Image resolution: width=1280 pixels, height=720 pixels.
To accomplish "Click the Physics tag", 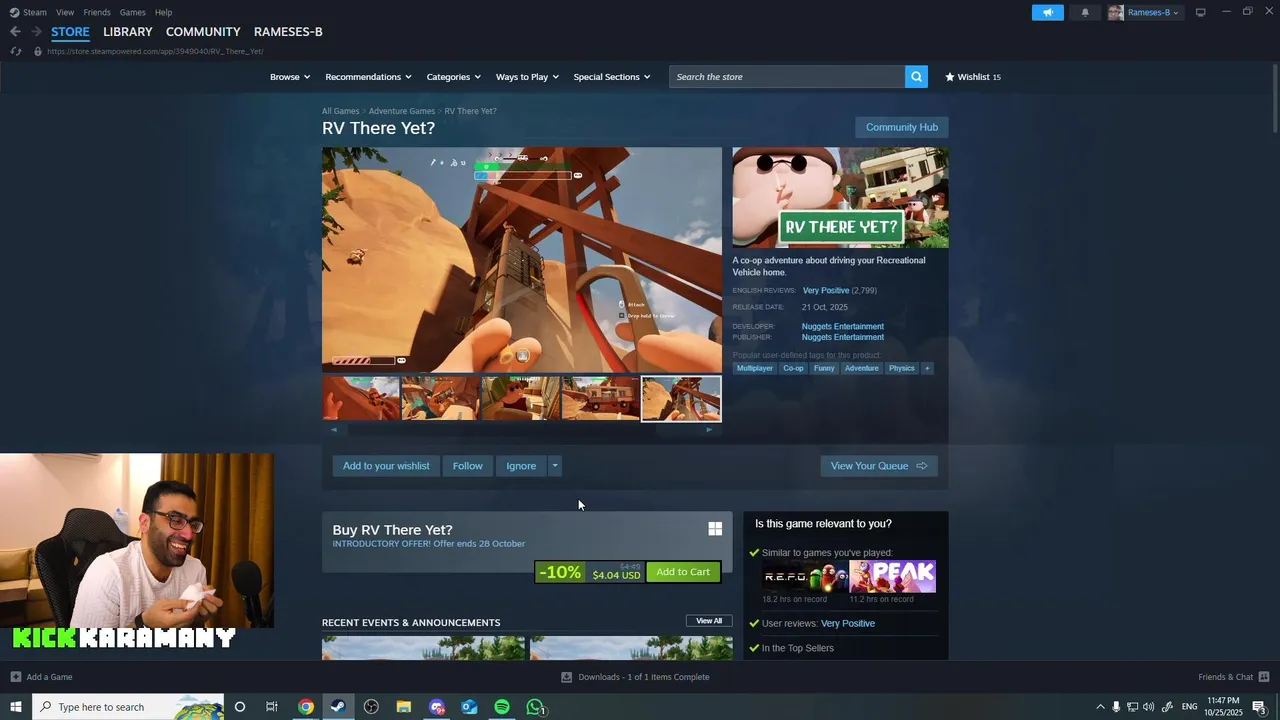I will click(902, 368).
